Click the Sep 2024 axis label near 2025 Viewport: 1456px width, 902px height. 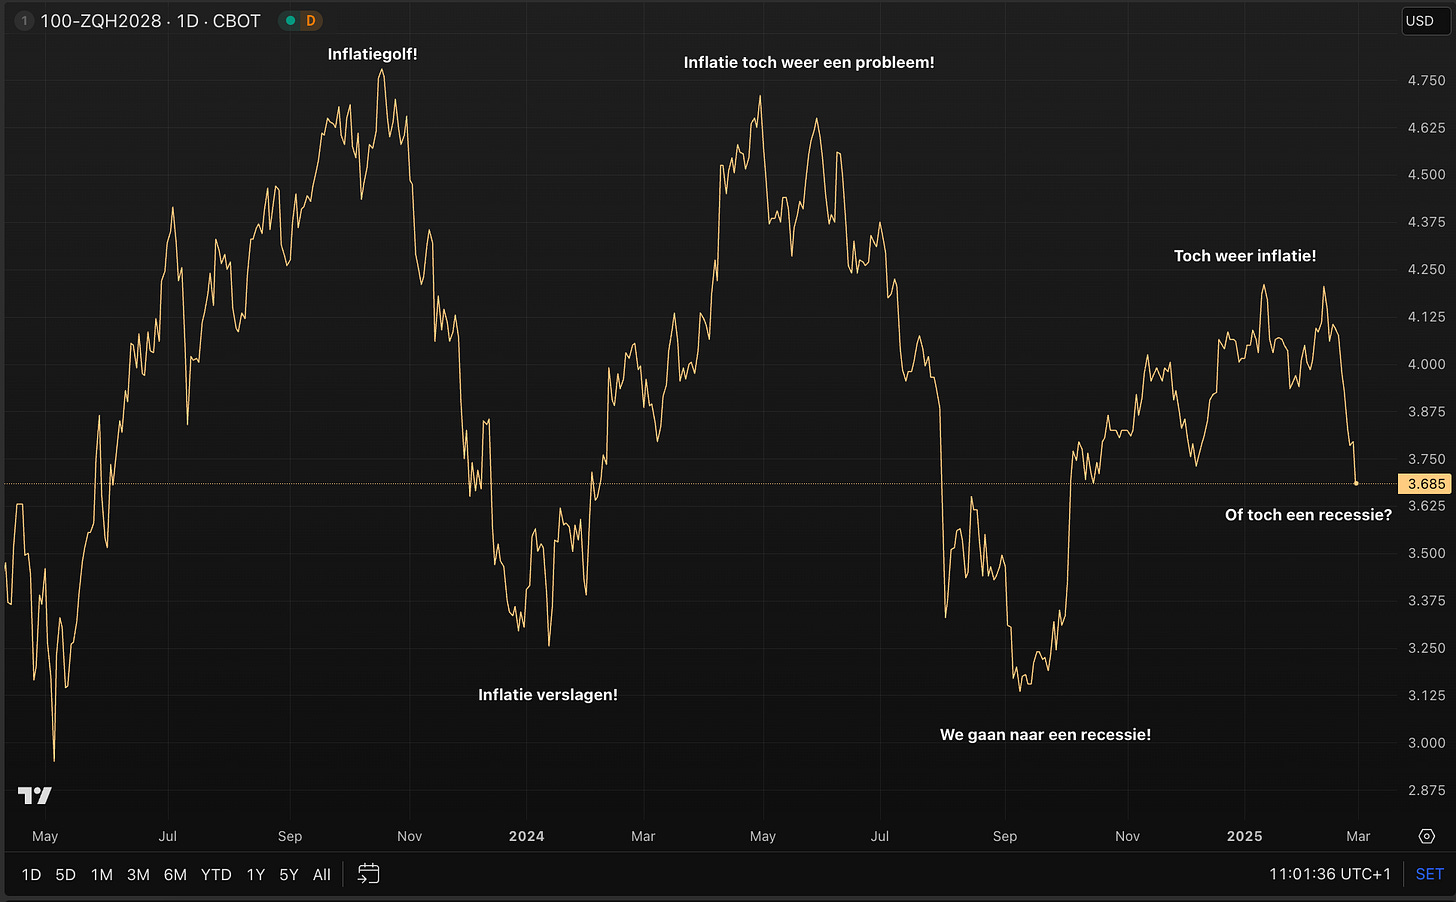point(1005,836)
